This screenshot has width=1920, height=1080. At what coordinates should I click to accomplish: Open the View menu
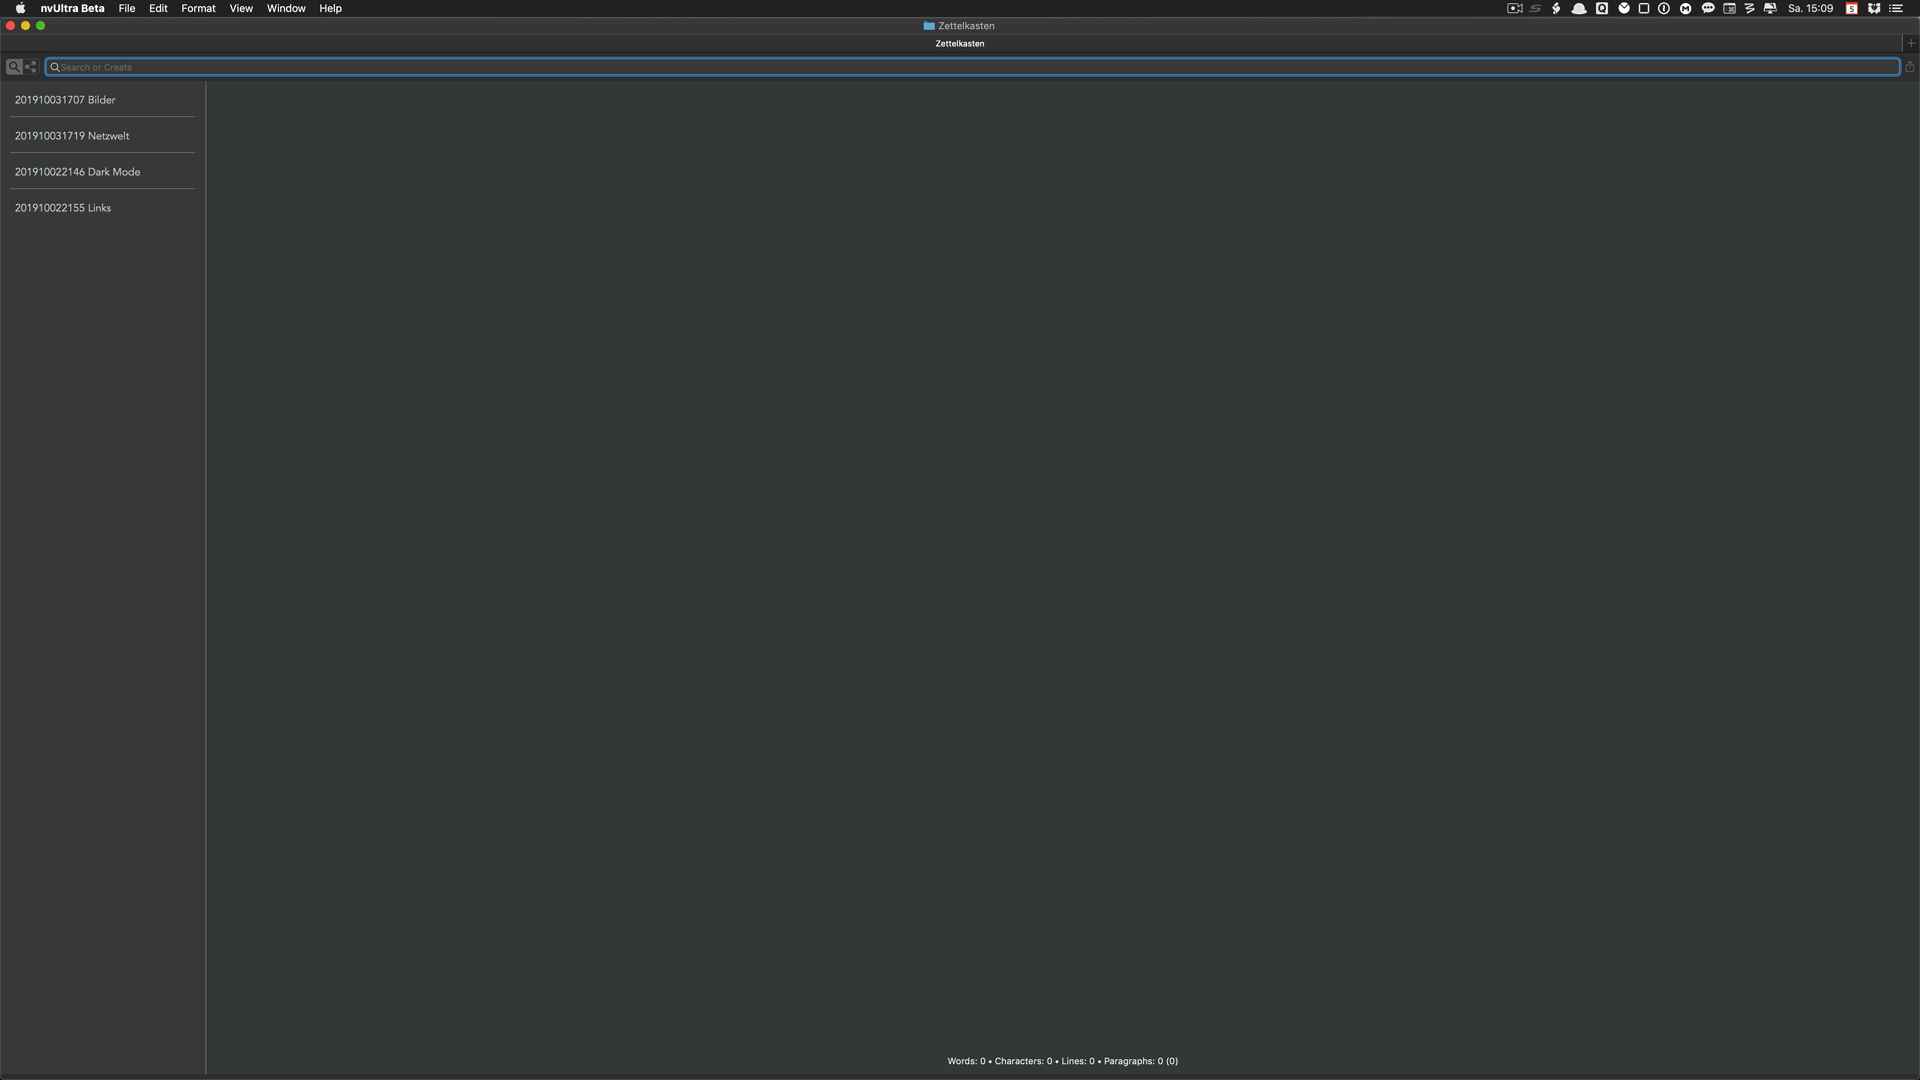tap(241, 8)
